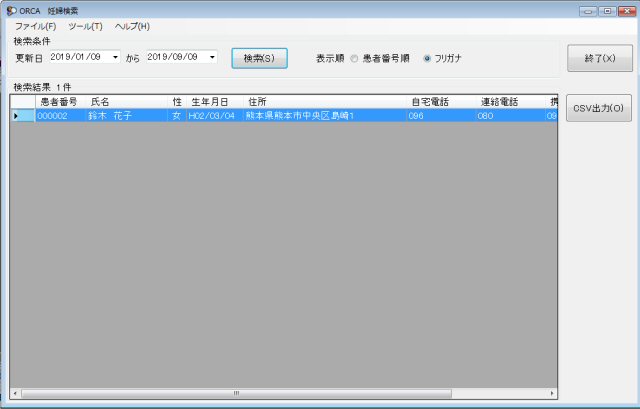
Task: Maximize the ORCA window
Action: click(607, 11)
